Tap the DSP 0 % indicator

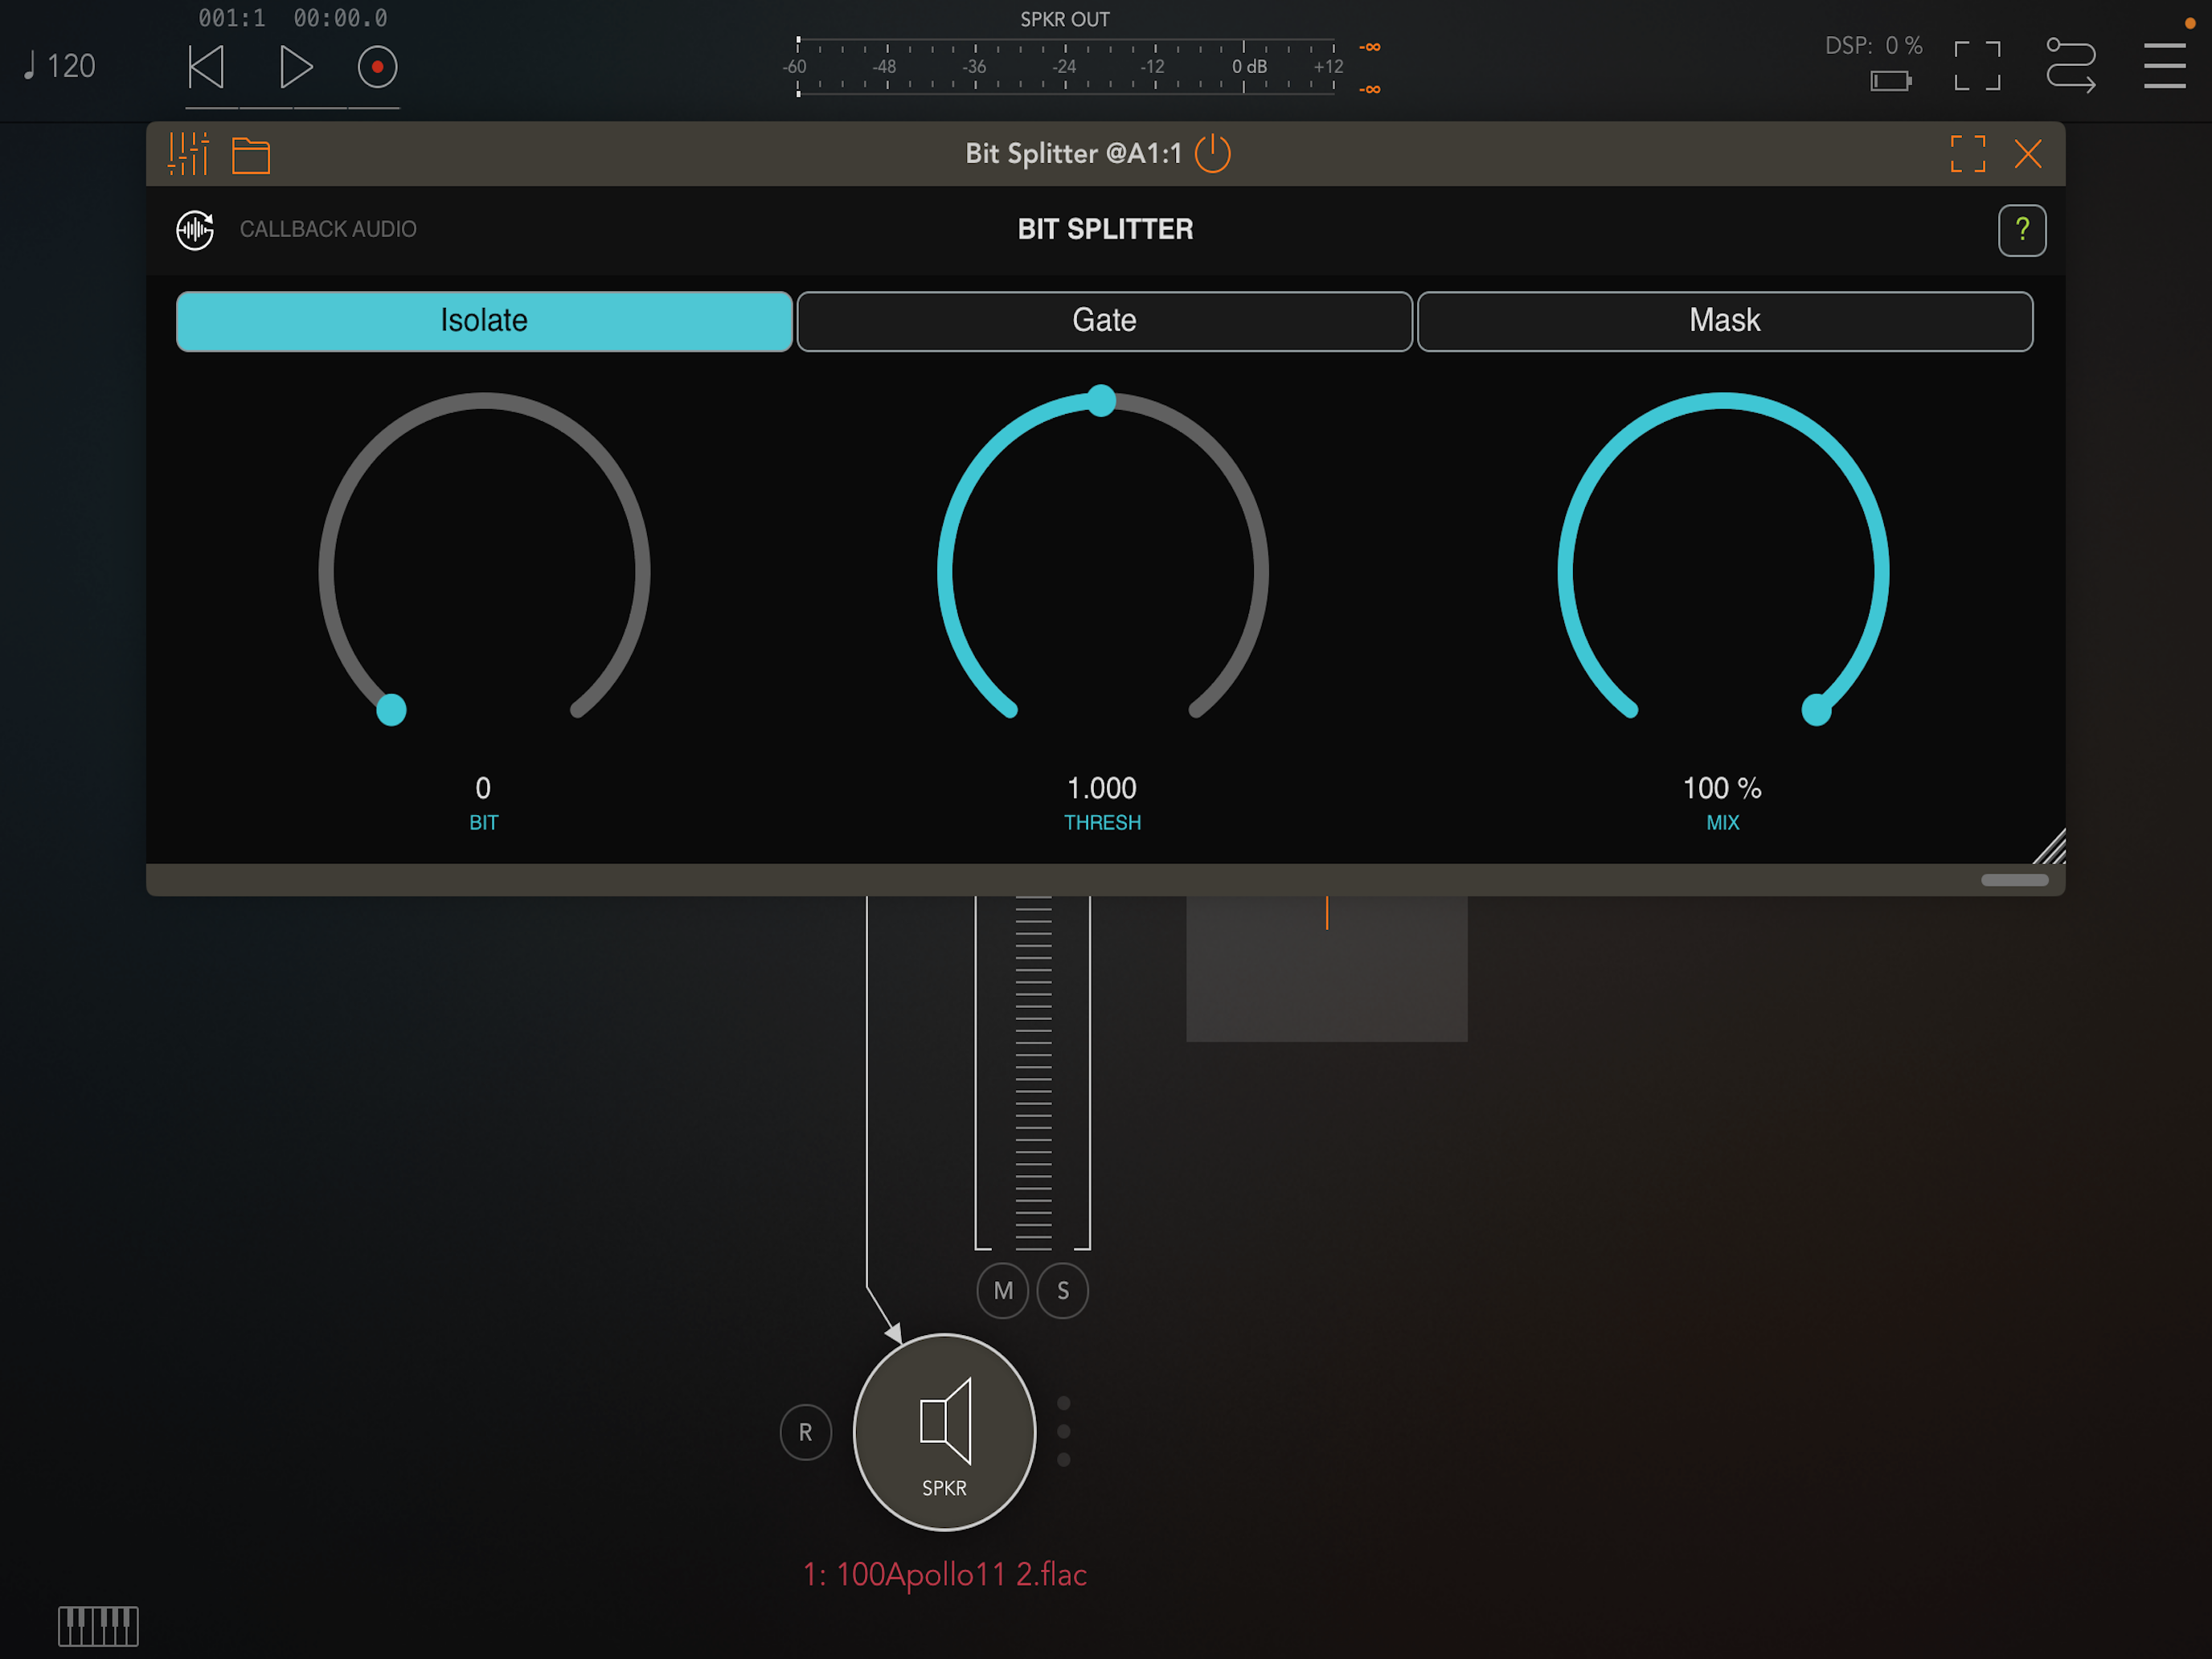(1873, 46)
